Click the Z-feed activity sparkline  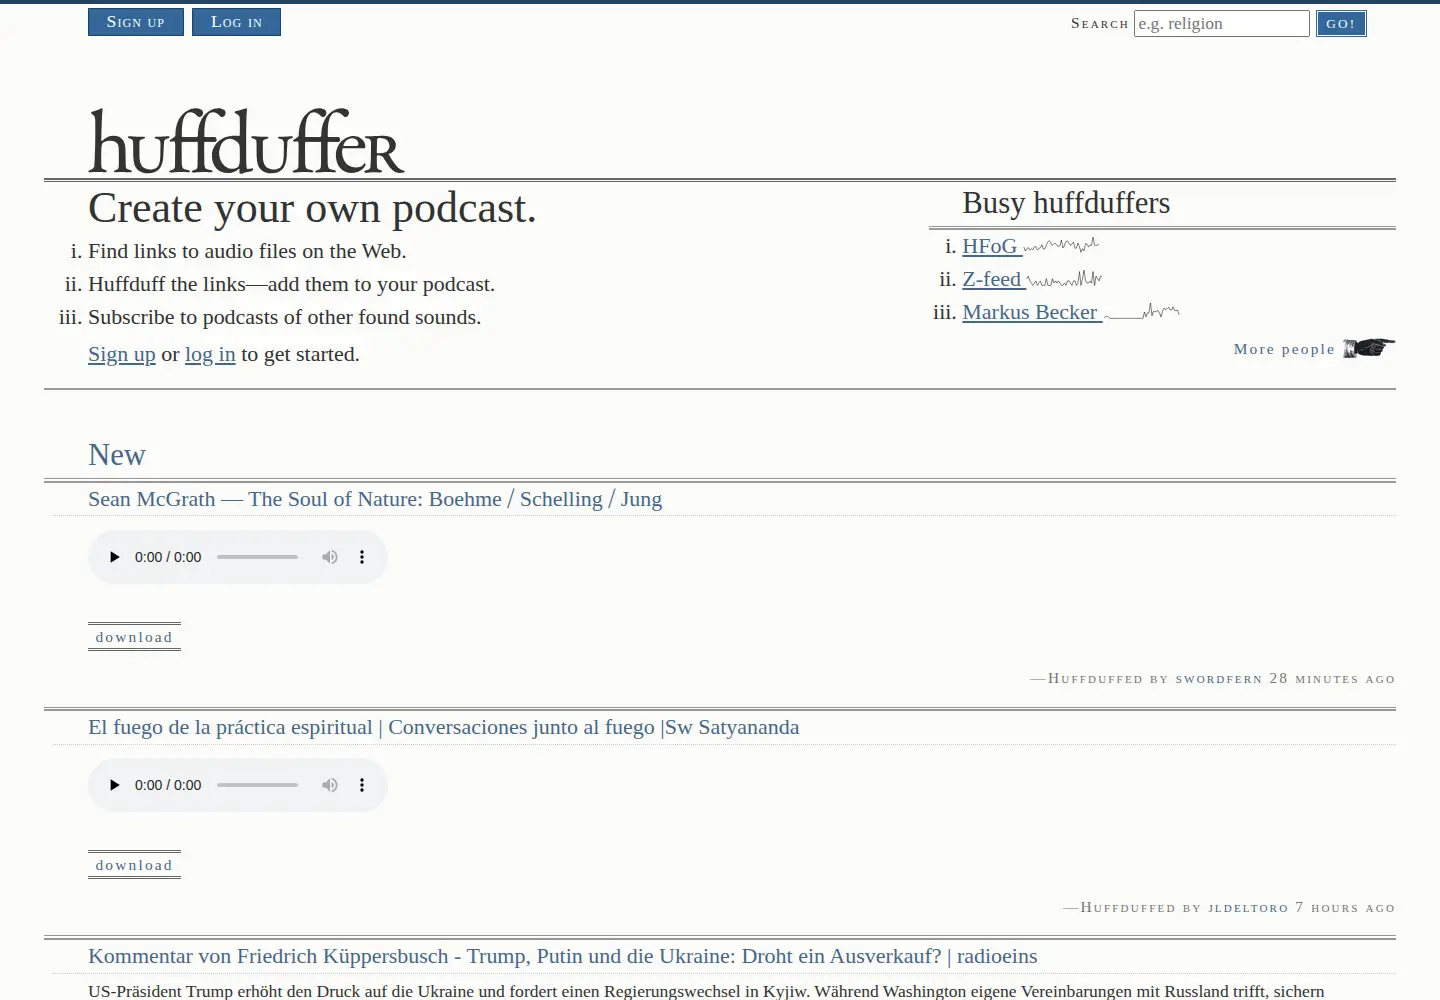click(x=1065, y=279)
